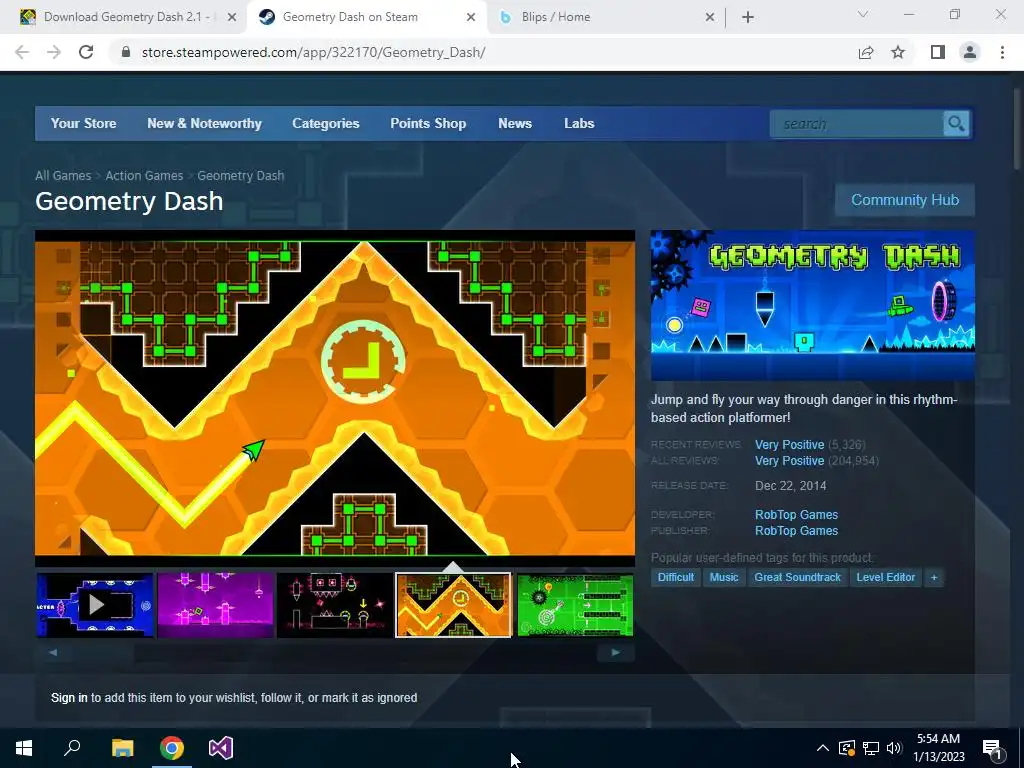
Task: Click the network icon in system tray
Action: click(871, 748)
